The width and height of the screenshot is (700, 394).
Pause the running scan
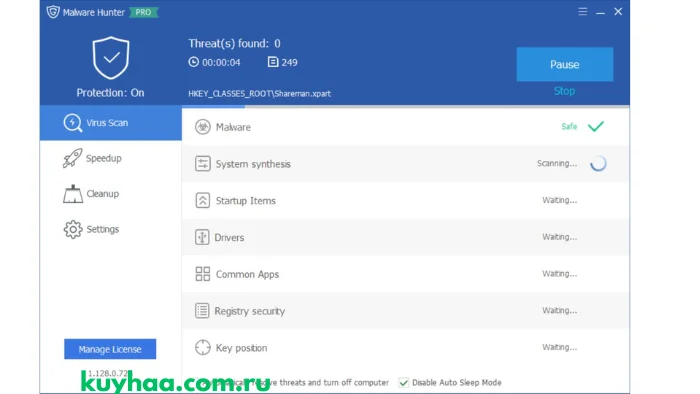tap(565, 64)
